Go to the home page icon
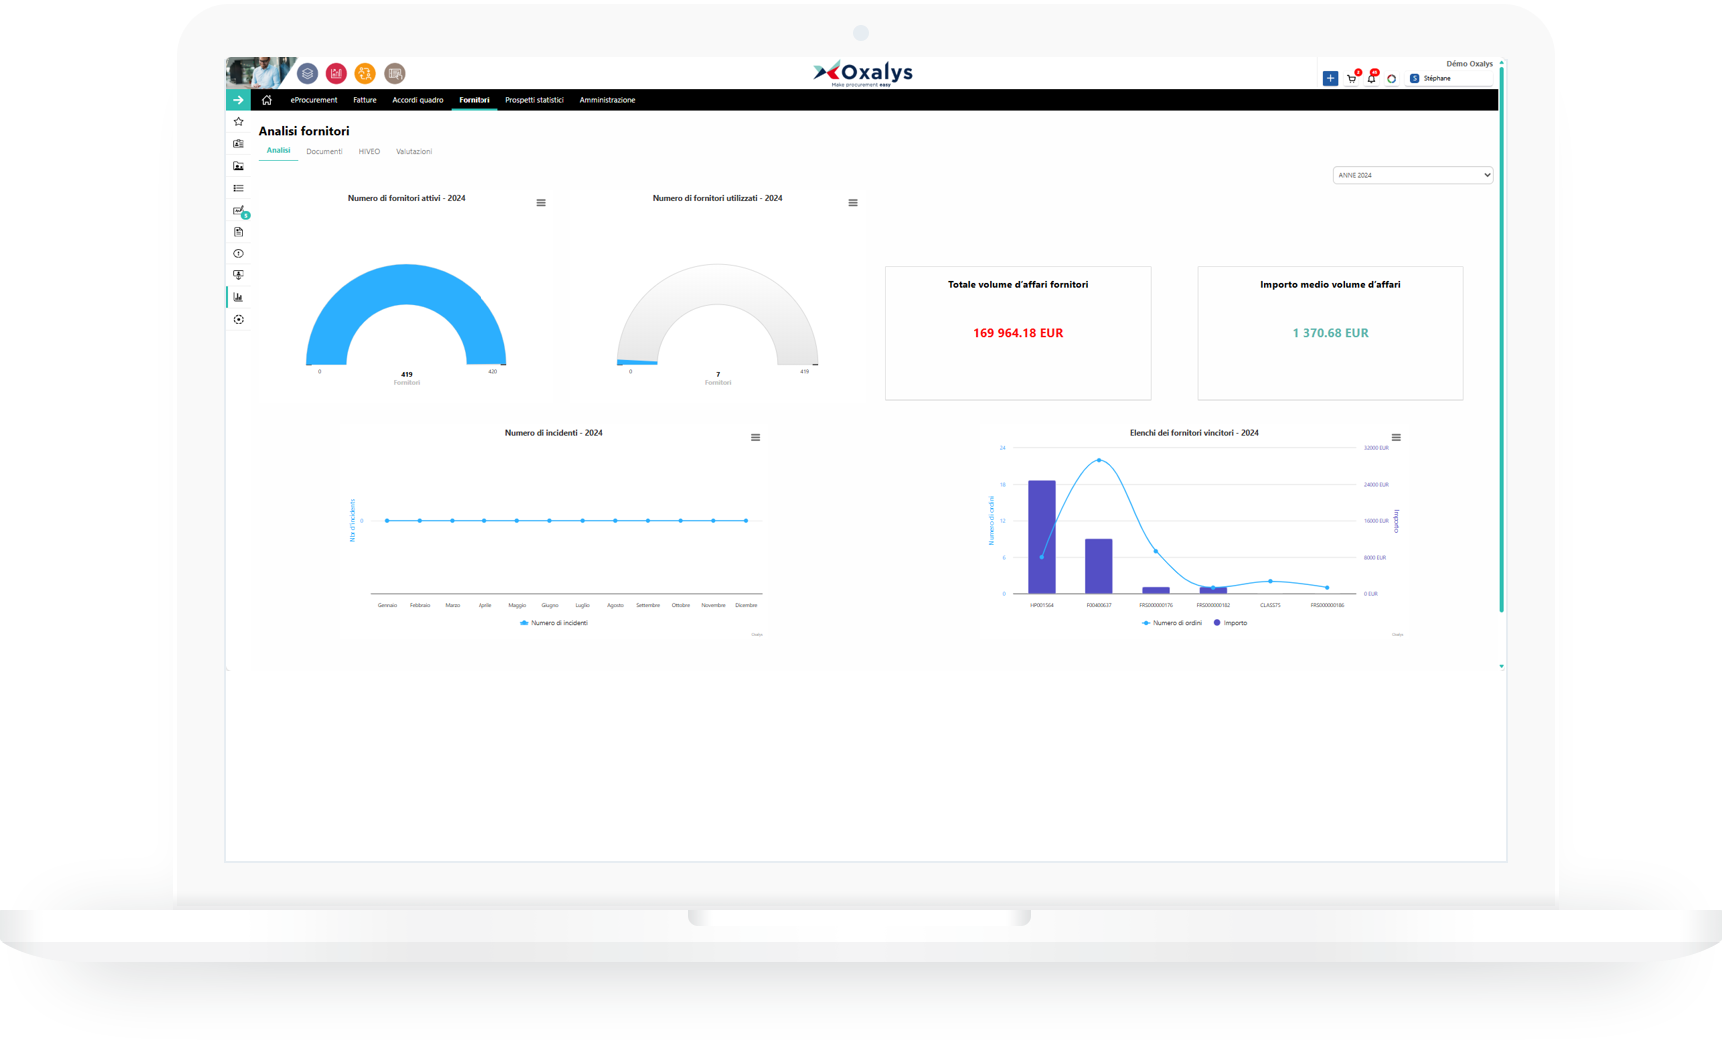This screenshot has width=1722, height=1040. (267, 100)
